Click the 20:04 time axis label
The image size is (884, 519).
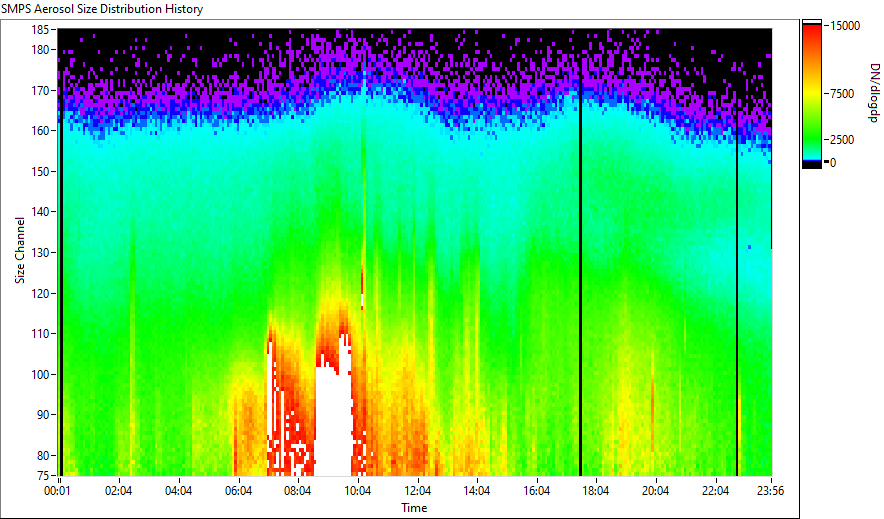pyautogui.click(x=656, y=491)
